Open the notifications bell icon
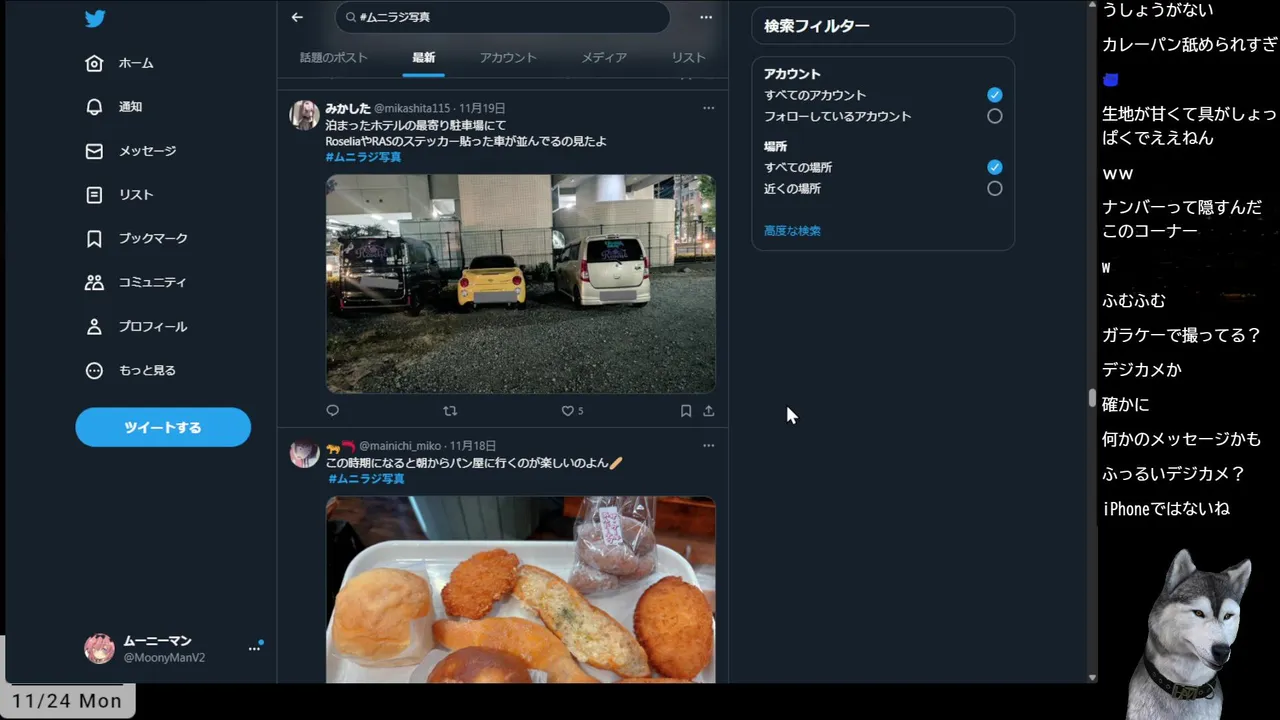The width and height of the screenshot is (1280, 720). 94,107
